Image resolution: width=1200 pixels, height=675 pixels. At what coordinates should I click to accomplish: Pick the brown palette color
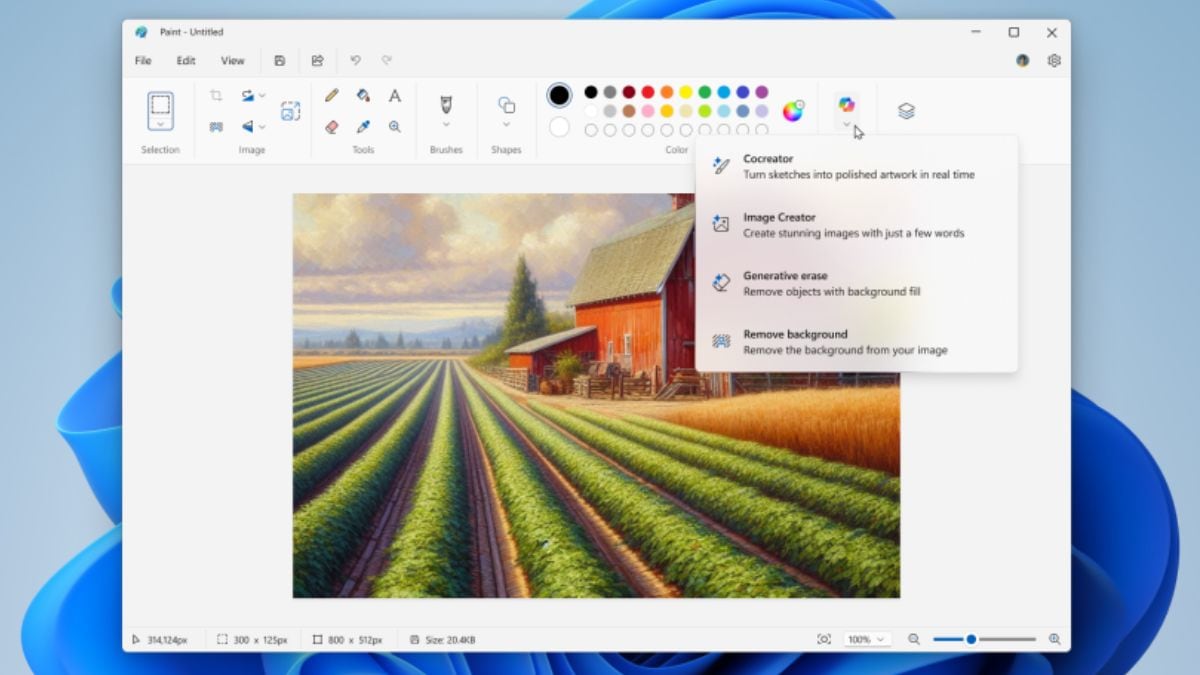tap(629, 111)
